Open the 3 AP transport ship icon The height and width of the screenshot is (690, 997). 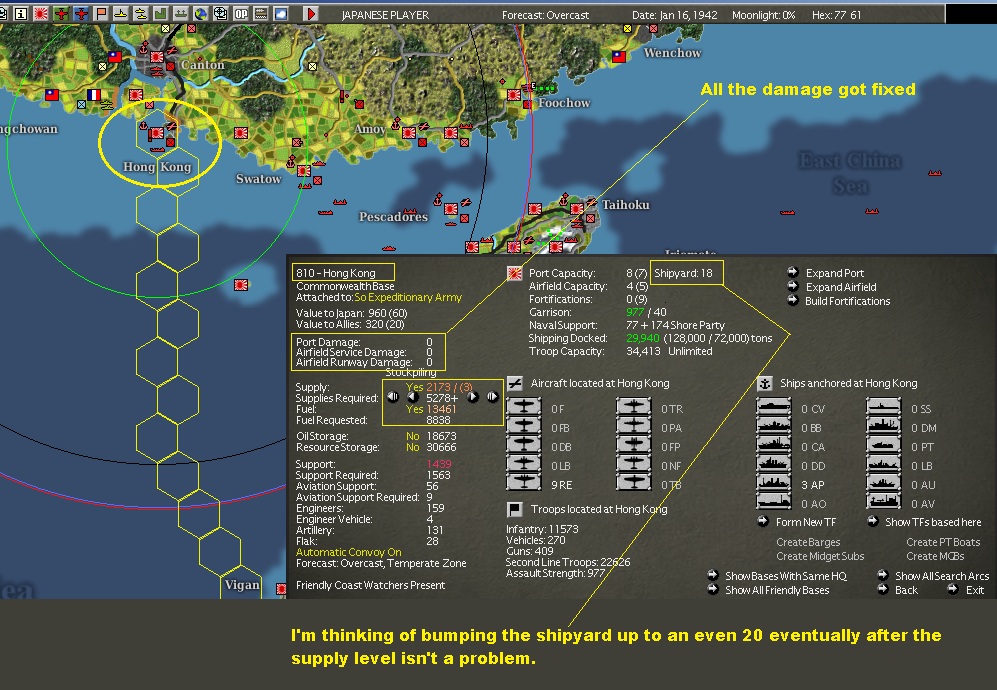coord(774,483)
